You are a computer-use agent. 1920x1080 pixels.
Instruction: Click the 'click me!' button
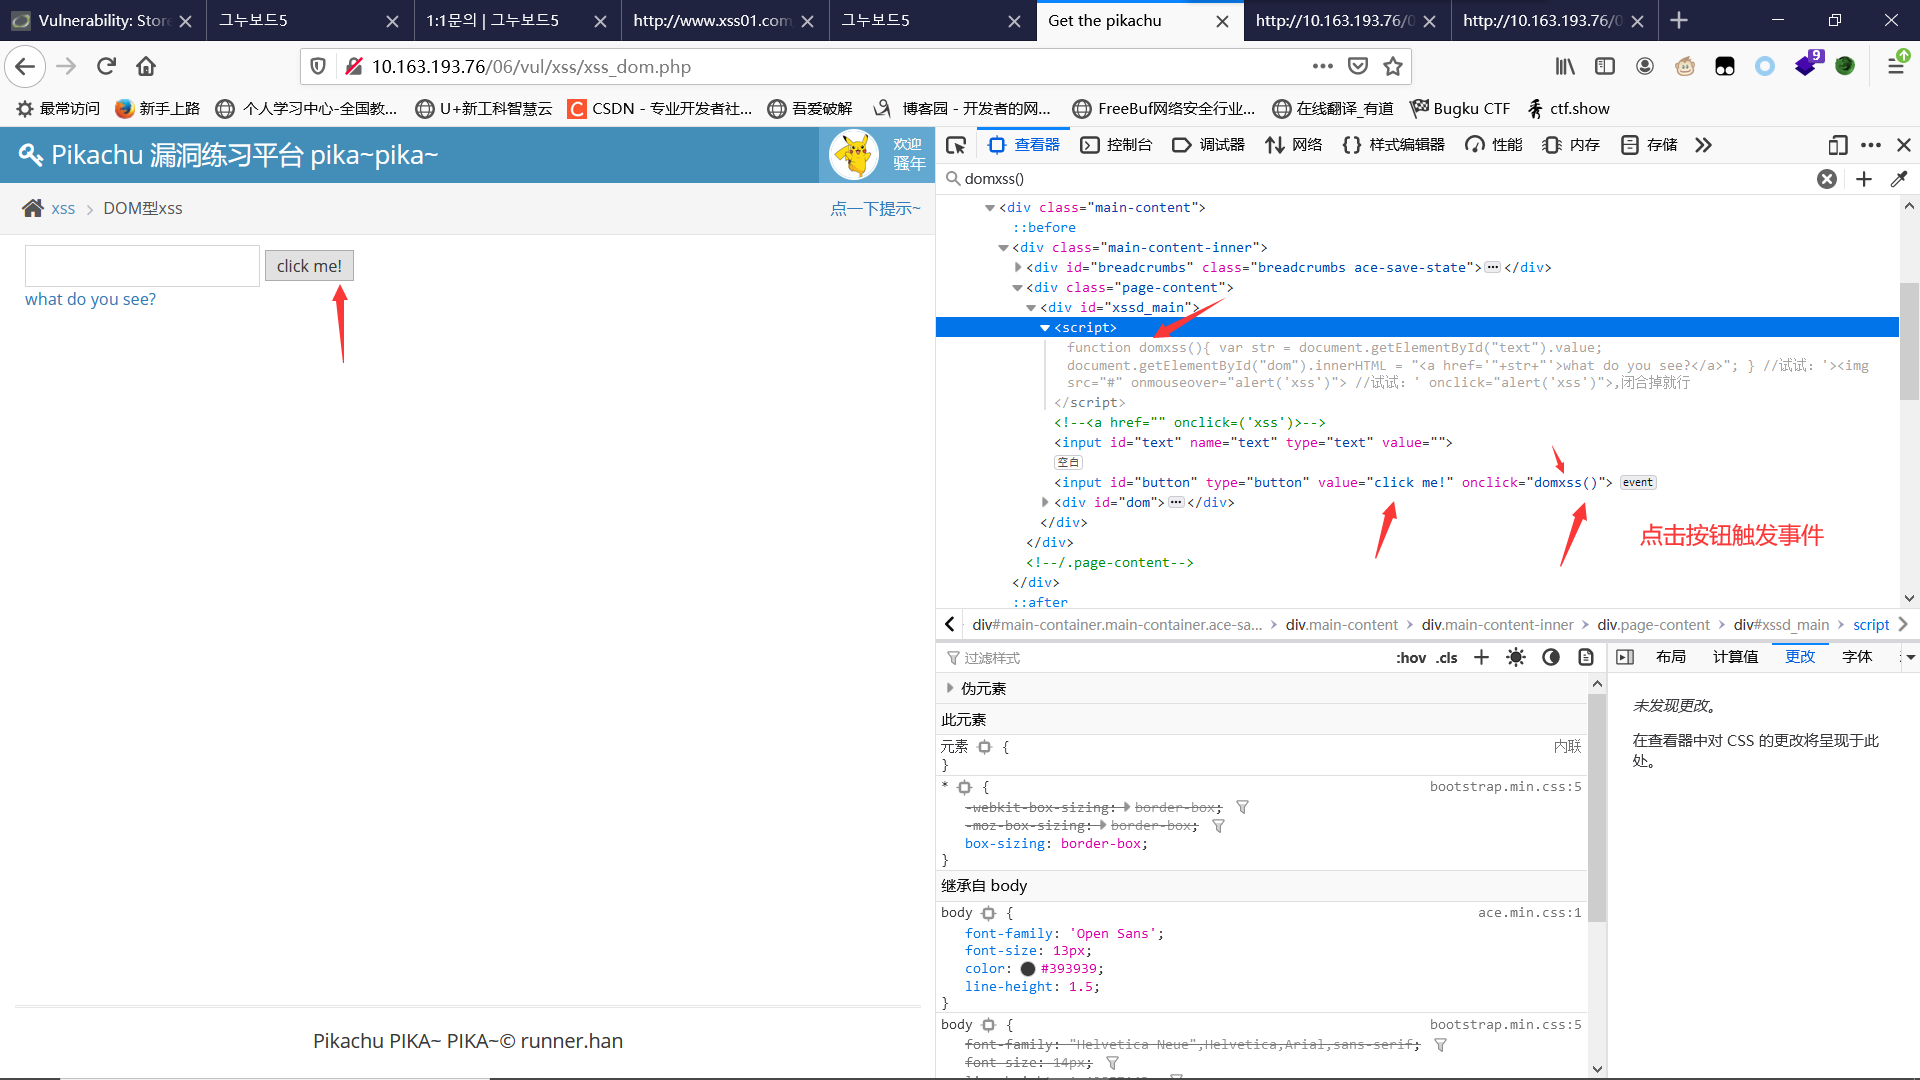point(309,266)
